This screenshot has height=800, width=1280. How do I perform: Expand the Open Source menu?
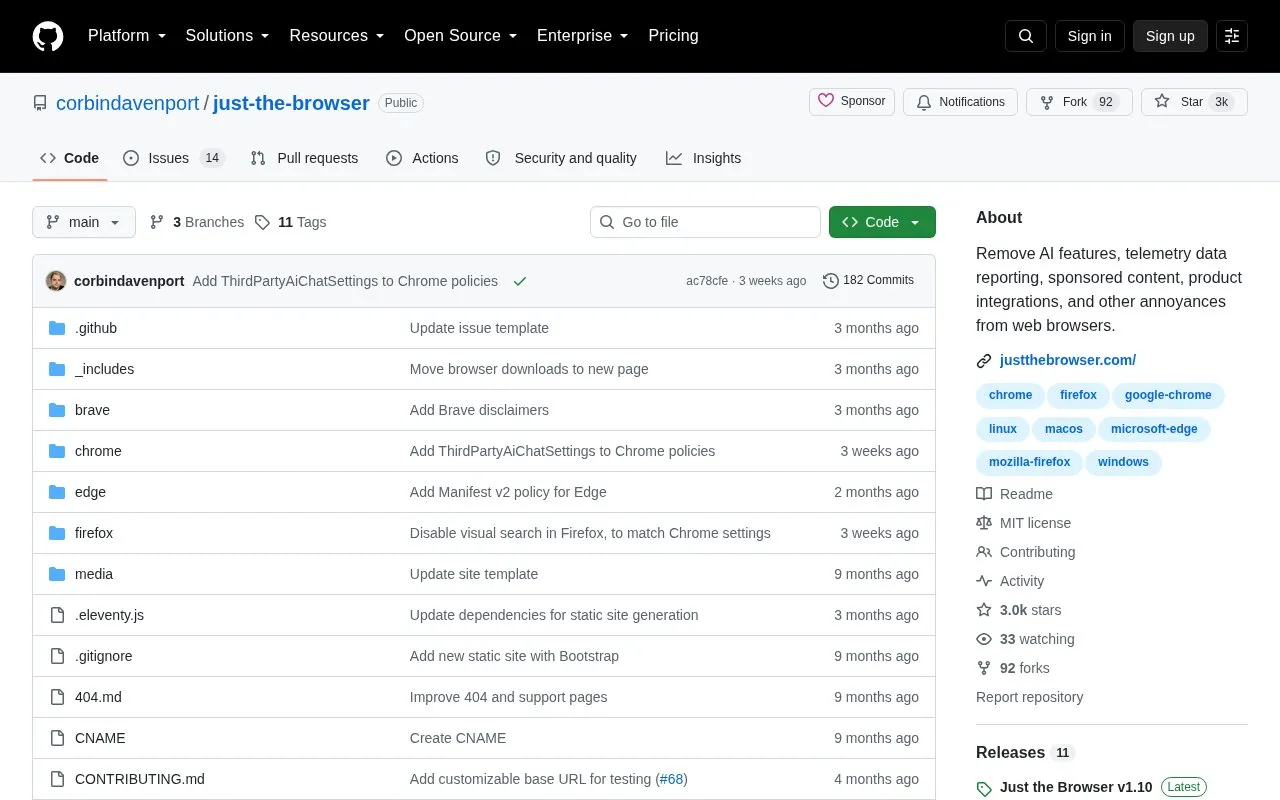pyautogui.click(x=461, y=36)
